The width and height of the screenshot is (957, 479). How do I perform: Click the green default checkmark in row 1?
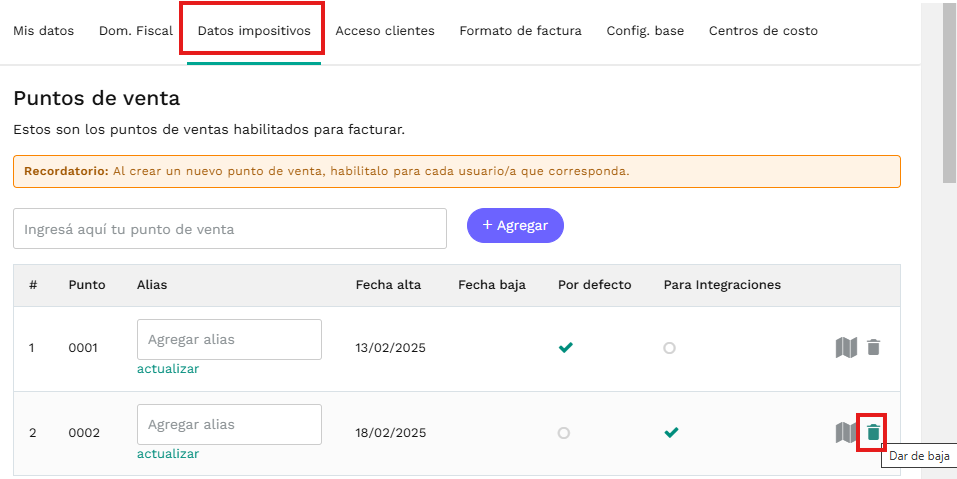[566, 348]
